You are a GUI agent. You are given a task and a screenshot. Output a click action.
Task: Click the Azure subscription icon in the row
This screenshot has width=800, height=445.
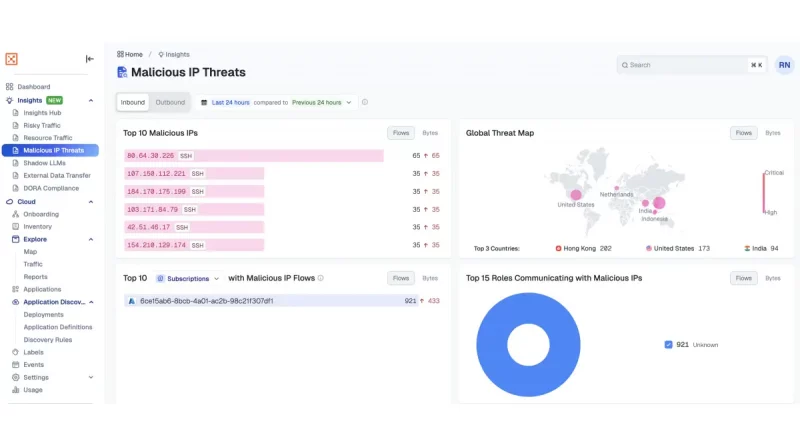131,300
